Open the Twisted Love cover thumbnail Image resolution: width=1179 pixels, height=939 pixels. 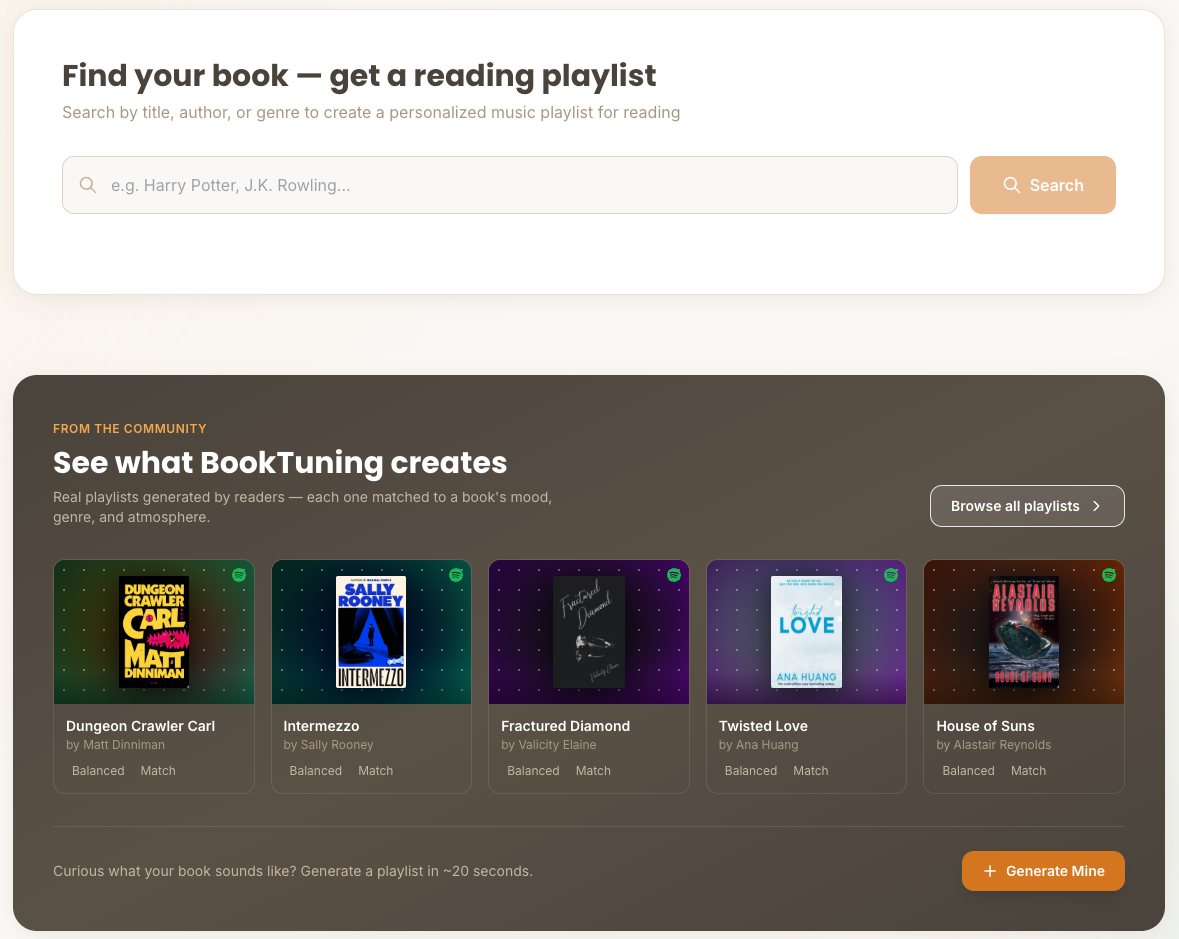(806, 631)
